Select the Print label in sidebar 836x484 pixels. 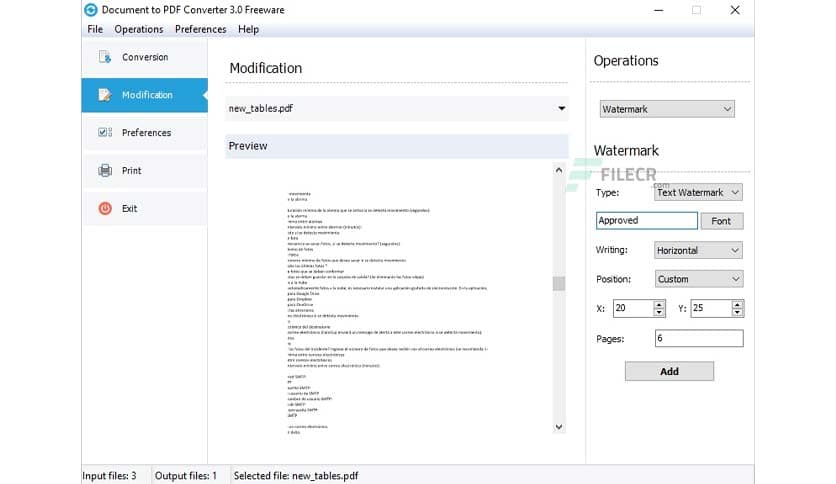click(x=132, y=171)
